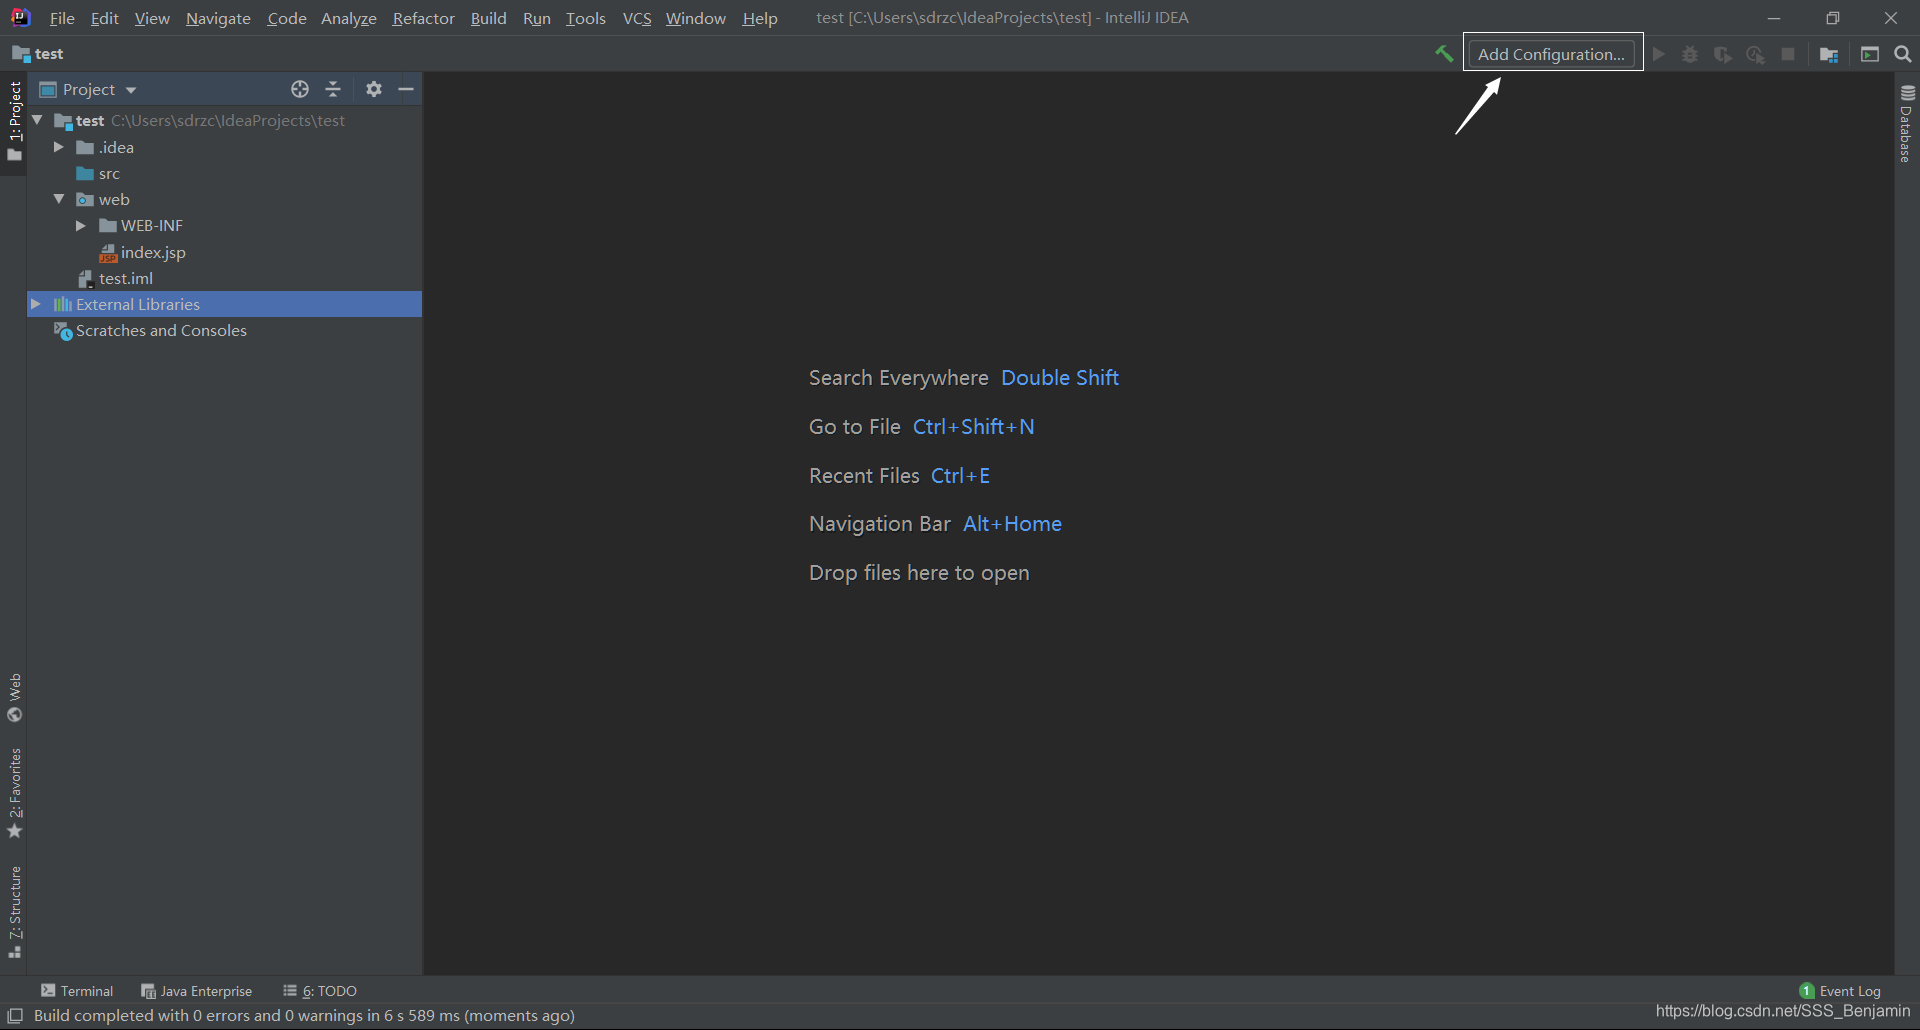Open the Tools menu
This screenshot has width=1920, height=1030.
coord(585,18)
